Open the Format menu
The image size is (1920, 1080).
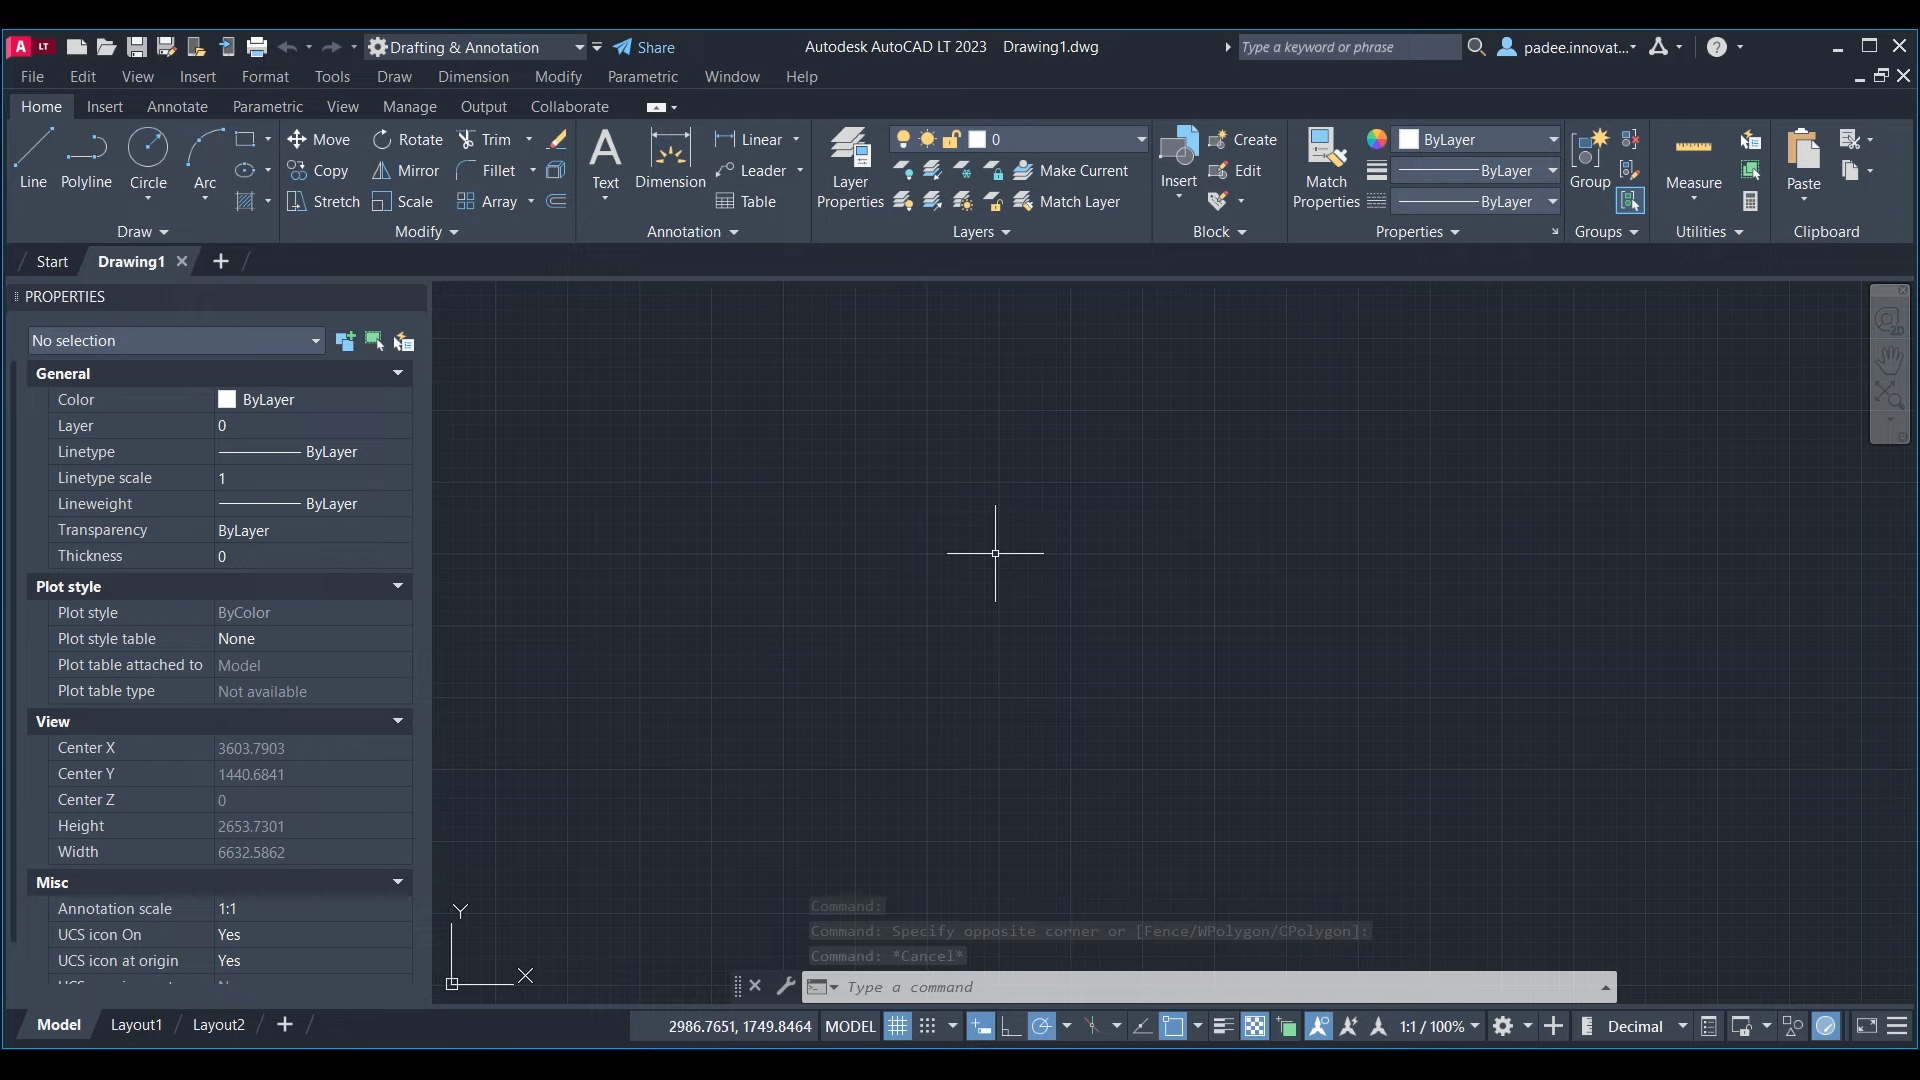tap(265, 76)
